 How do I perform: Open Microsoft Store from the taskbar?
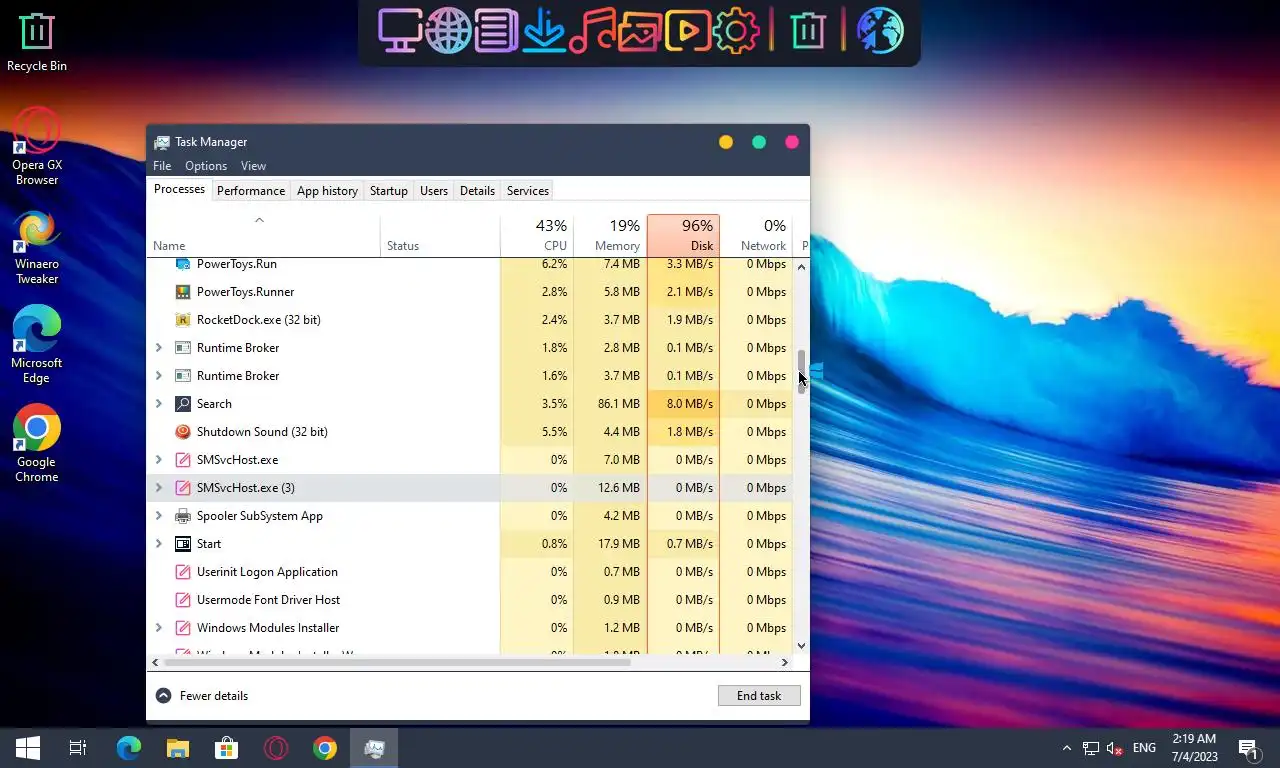tap(227, 748)
